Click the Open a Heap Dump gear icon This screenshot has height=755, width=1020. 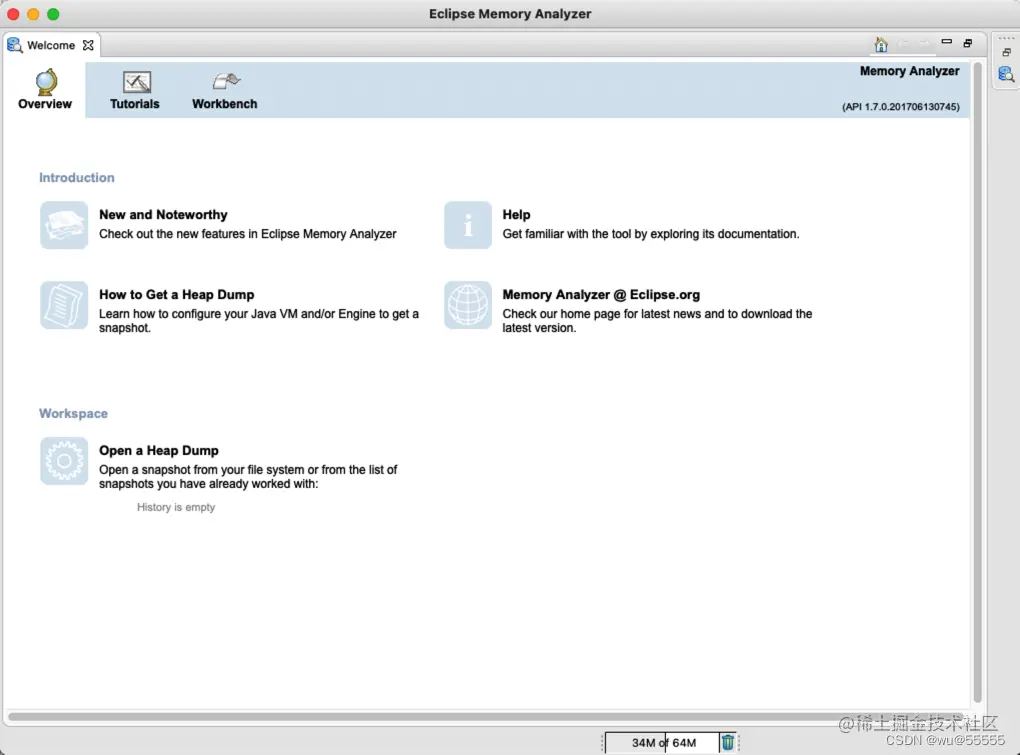pyautogui.click(x=64, y=461)
